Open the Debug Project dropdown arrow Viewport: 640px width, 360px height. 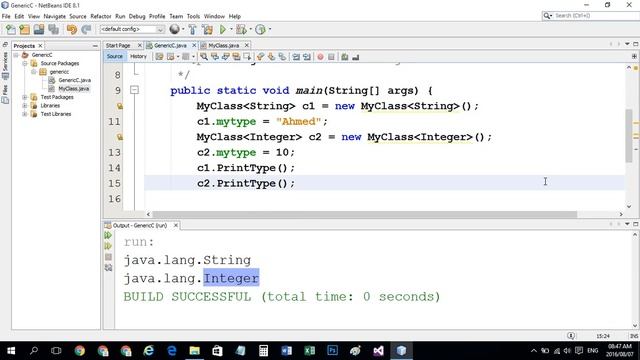click(250, 29)
